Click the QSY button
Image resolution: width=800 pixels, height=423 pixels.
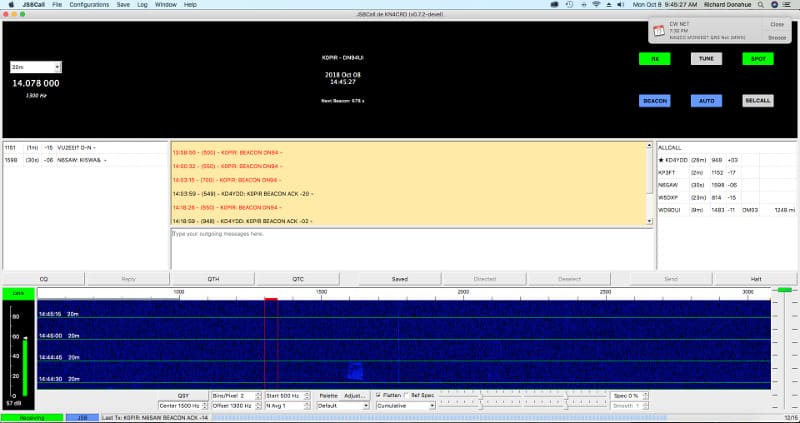pos(183,395)
